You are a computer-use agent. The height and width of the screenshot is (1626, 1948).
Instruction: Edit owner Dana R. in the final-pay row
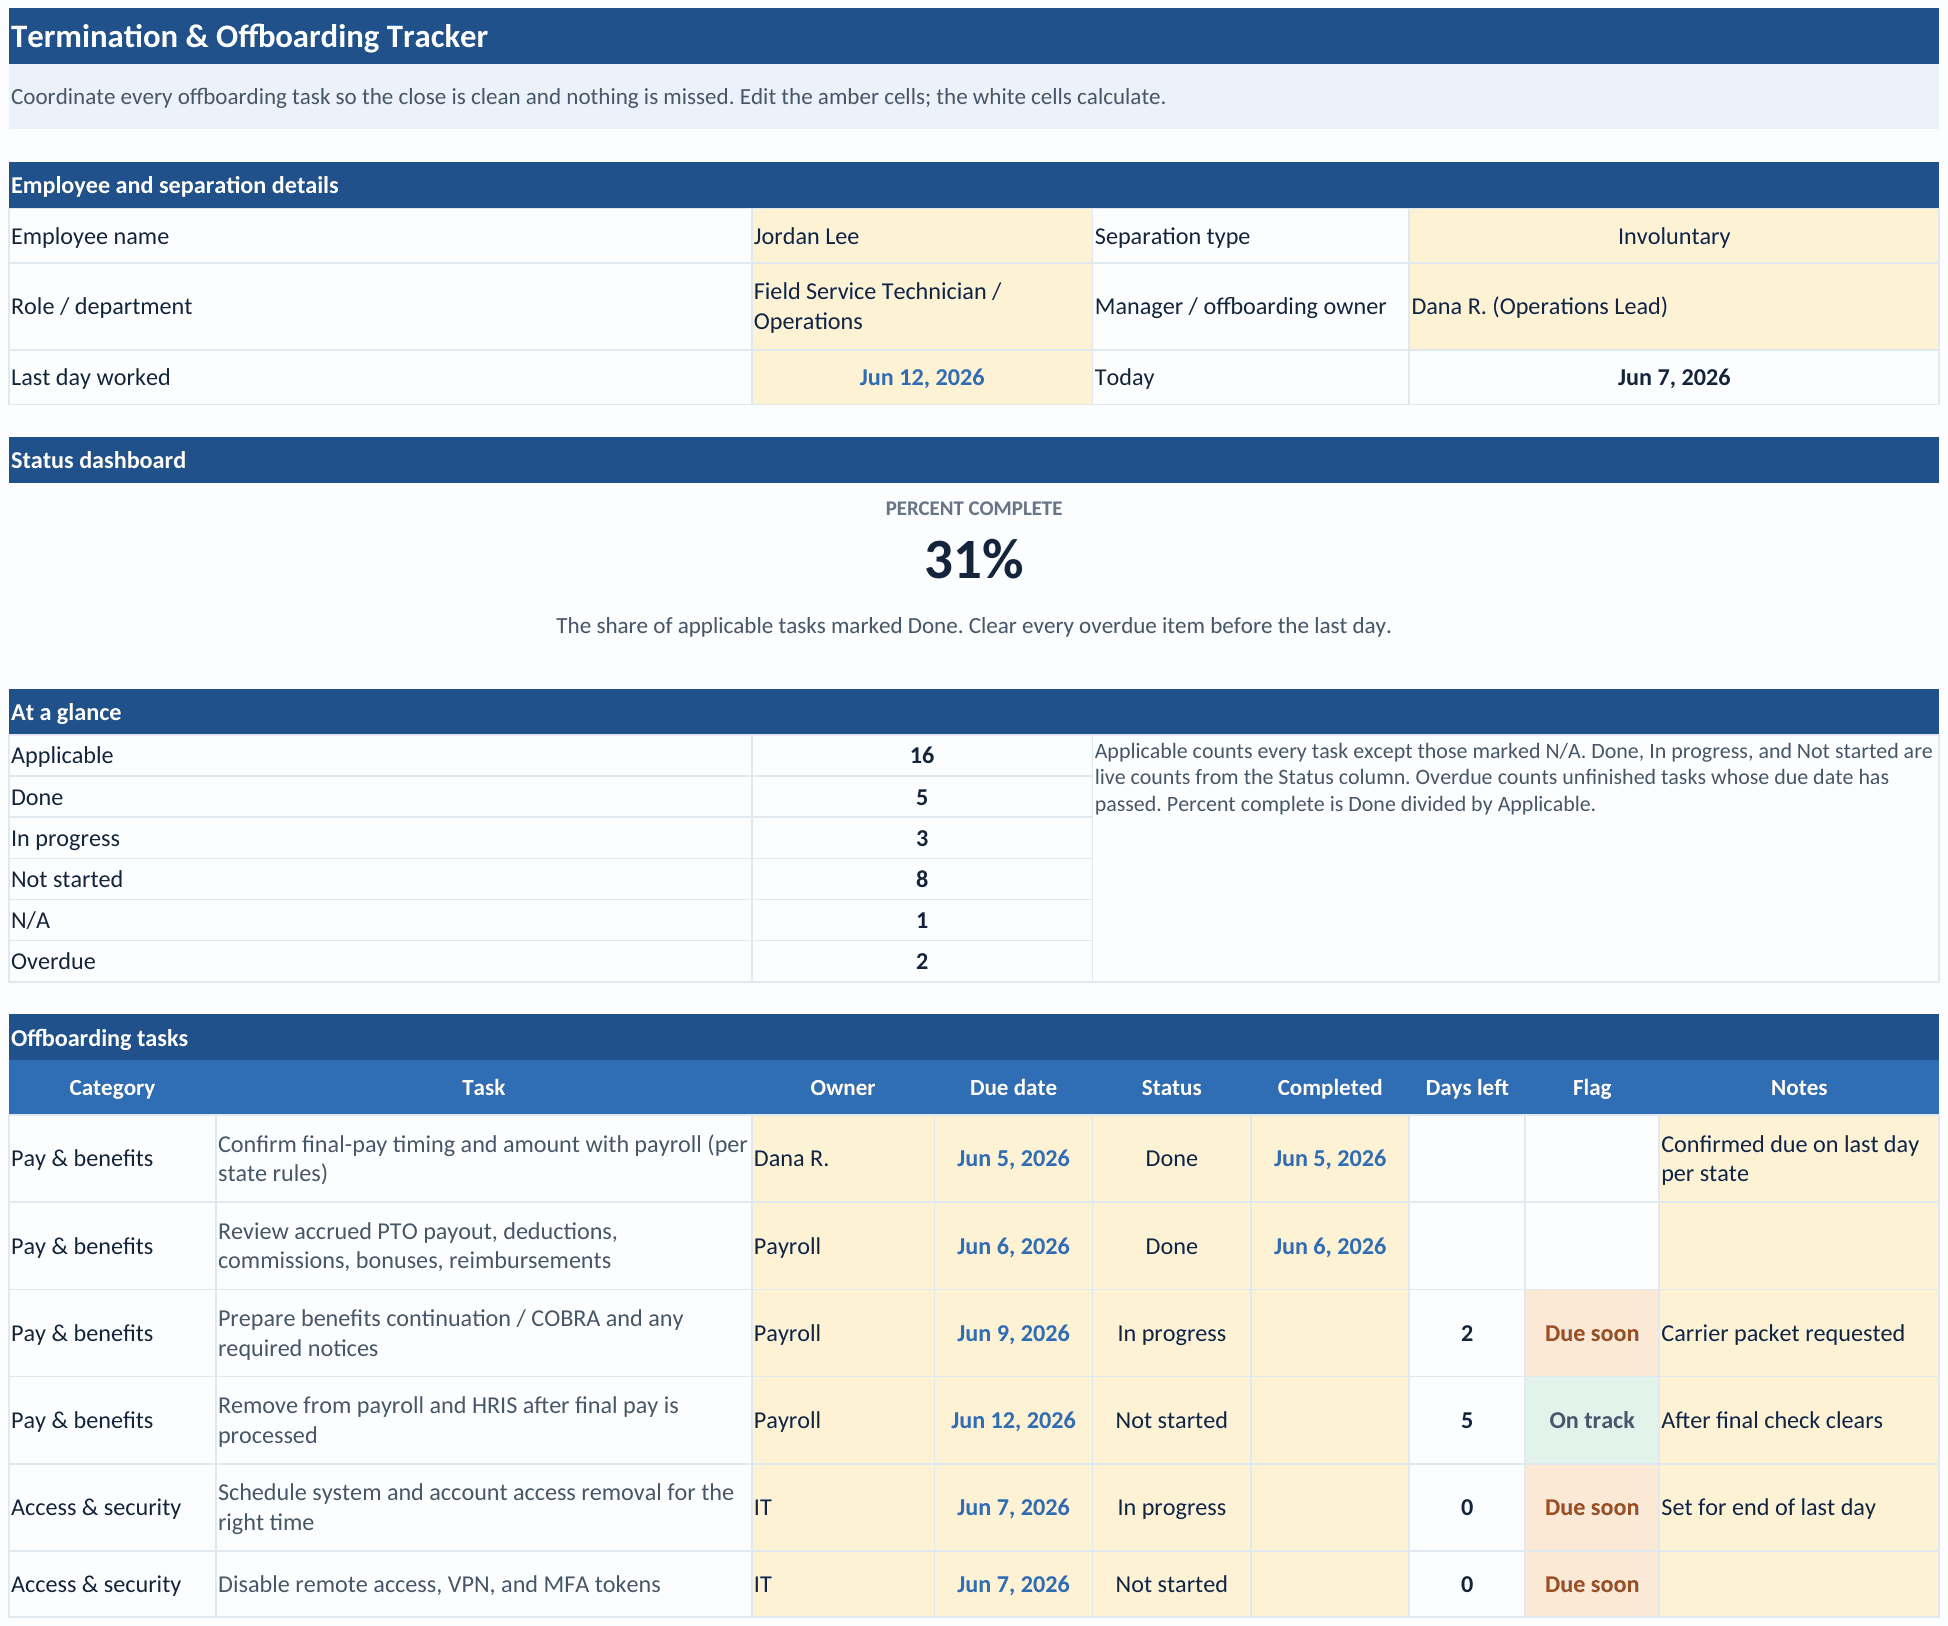click(842, 1158)
